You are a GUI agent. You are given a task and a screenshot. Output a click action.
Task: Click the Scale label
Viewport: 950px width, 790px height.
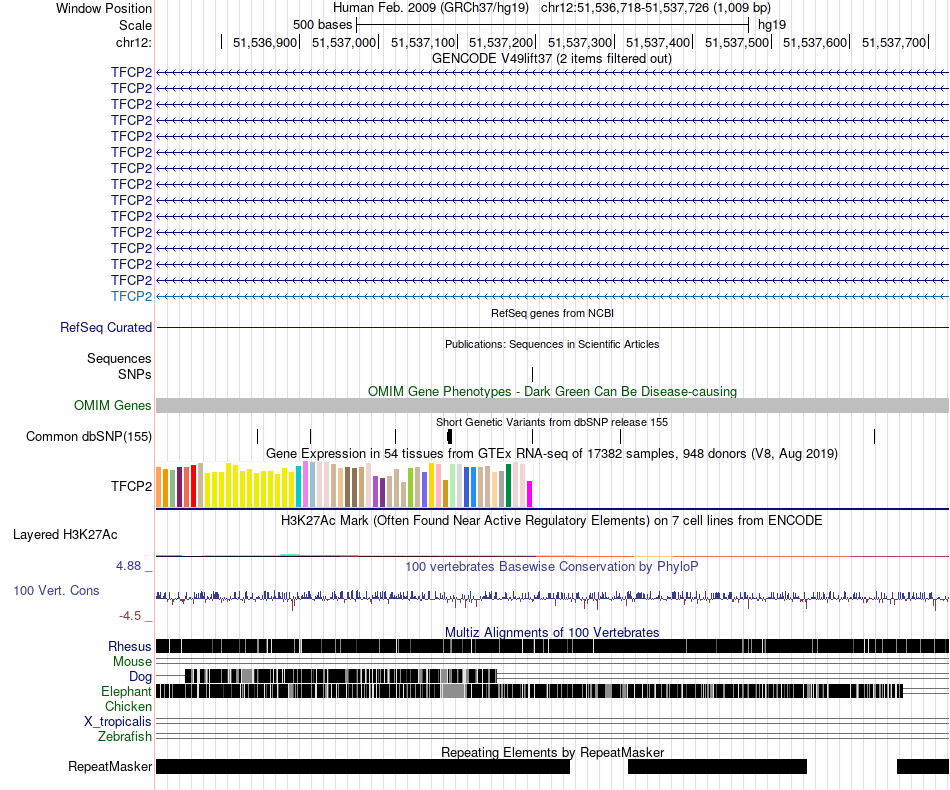135,25
